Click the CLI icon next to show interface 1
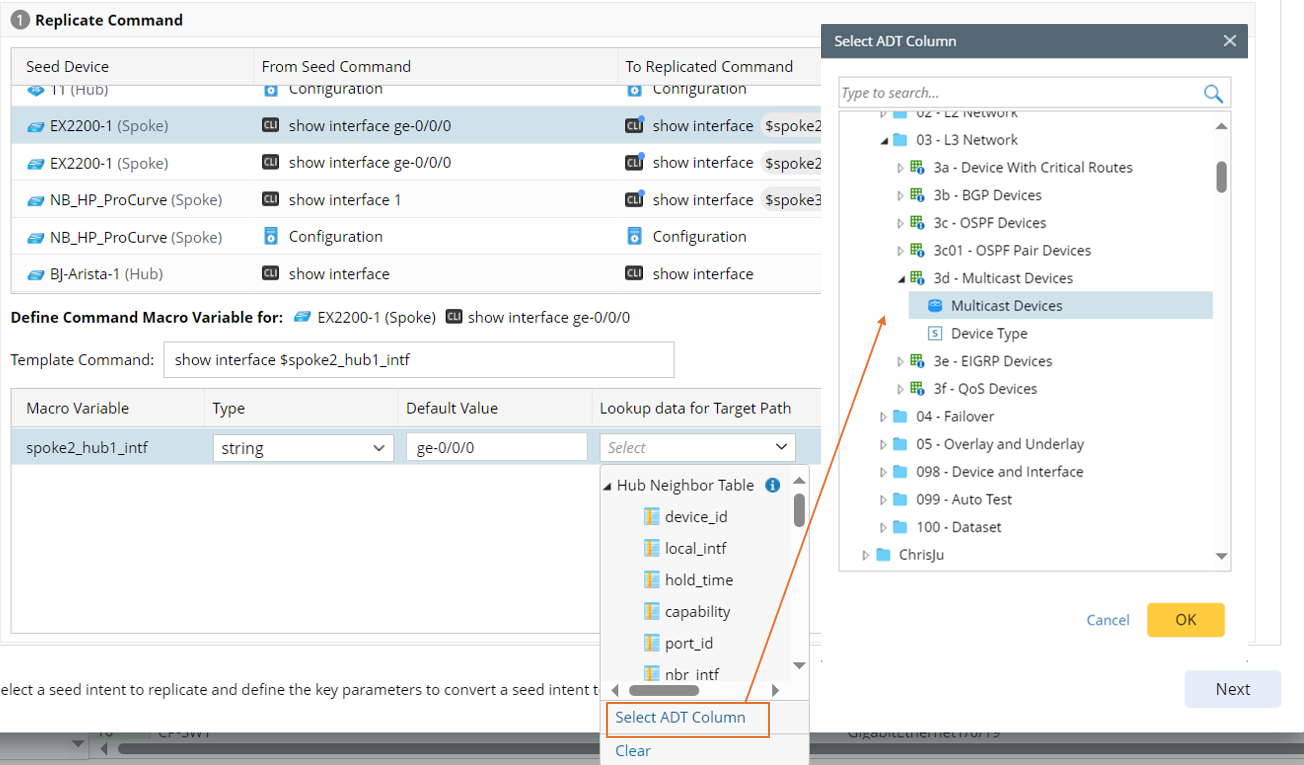Screen dimensions: 1304x765 click(x=270, y=200)
